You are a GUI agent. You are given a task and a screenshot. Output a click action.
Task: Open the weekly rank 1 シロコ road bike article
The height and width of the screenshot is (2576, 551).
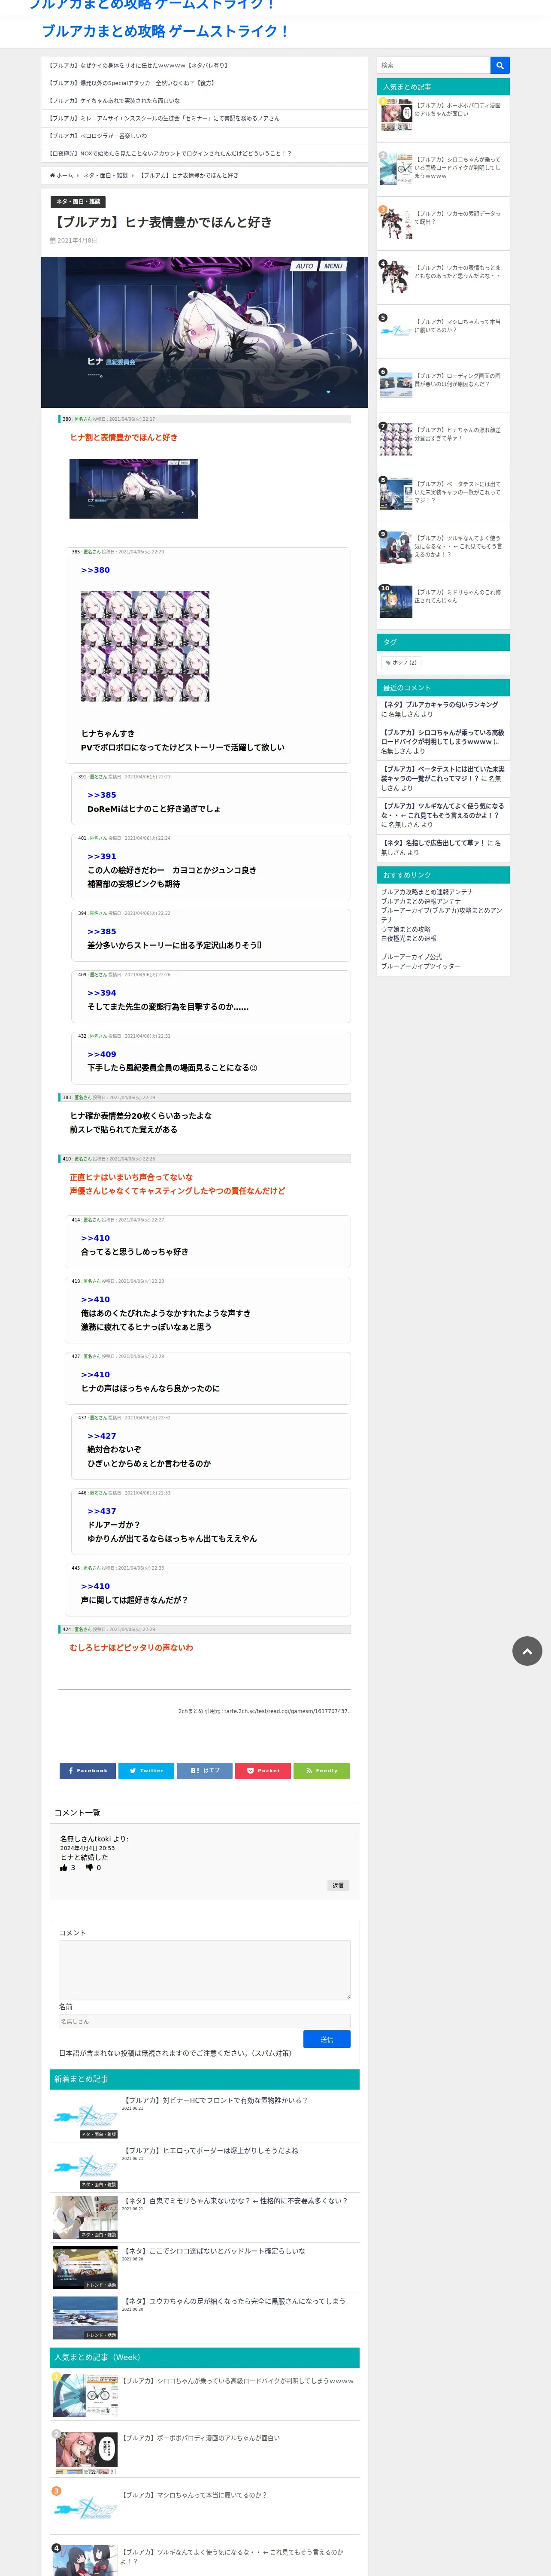(x=238, y=2381)
